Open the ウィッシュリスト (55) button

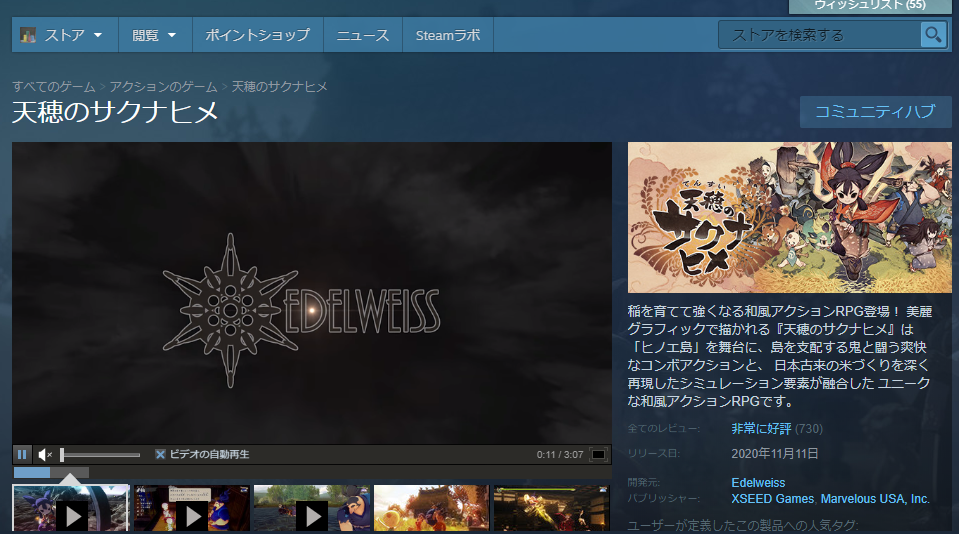[870, 6]
